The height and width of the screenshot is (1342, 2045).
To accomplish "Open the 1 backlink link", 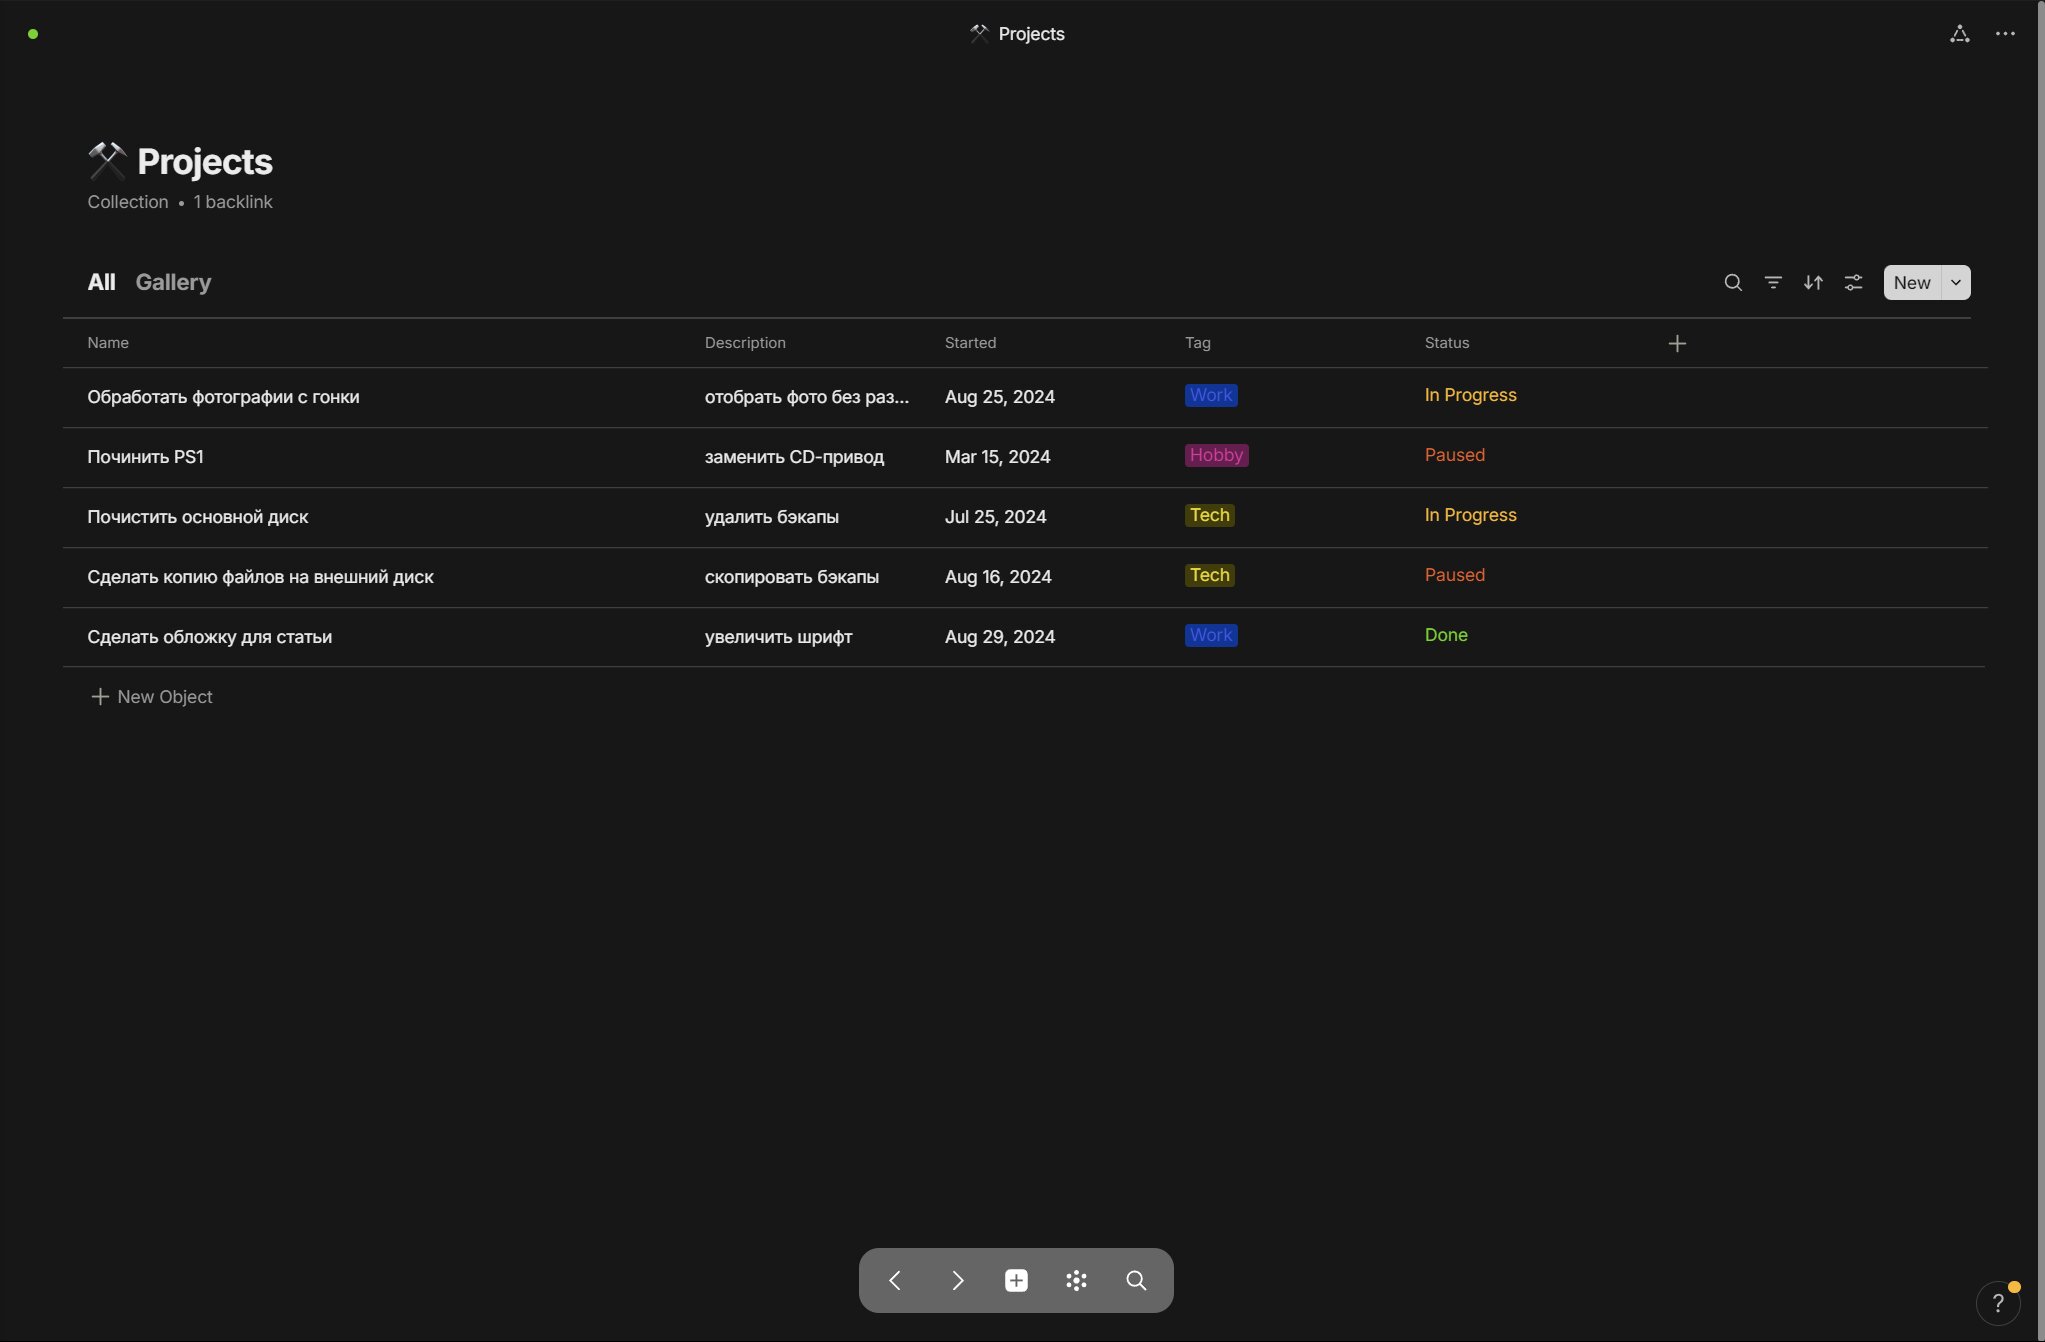I will pos(233,202).
